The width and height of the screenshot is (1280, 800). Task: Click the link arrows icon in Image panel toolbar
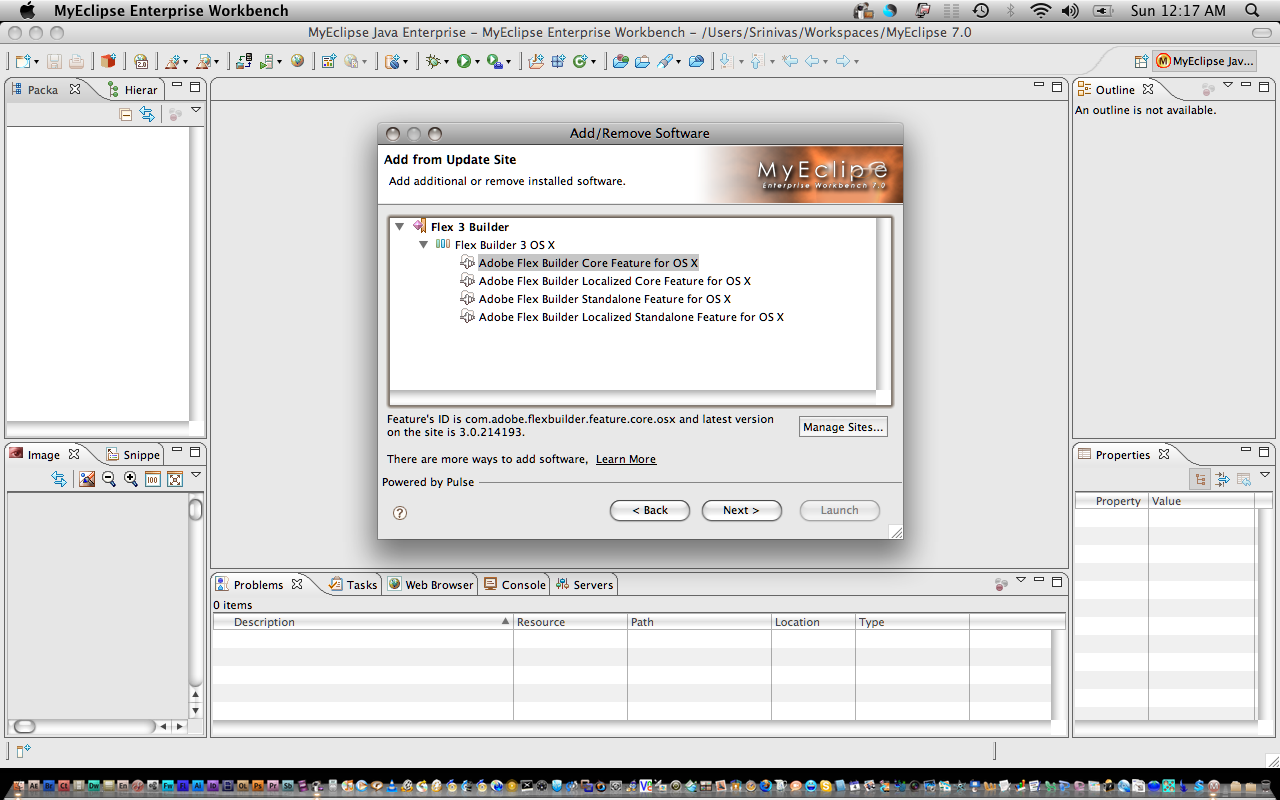point(59,479)
